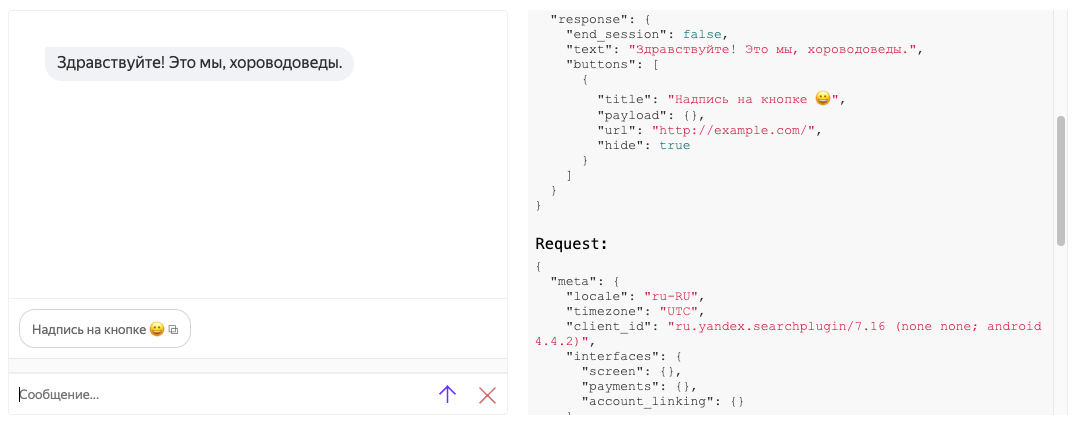Screen dimensions: 1080x425
Task: Click the external-link icon on the suggestion button
Action: click(173, 329)
